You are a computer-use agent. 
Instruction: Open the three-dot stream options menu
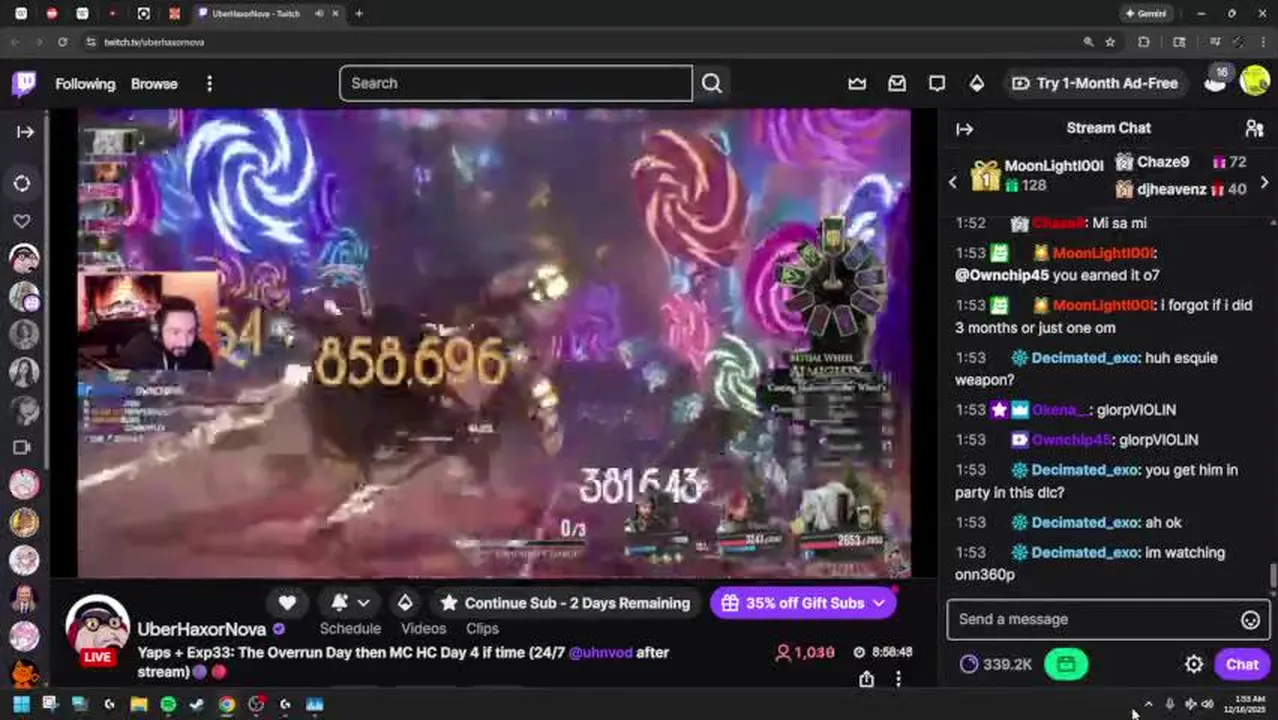click(898, 679)
